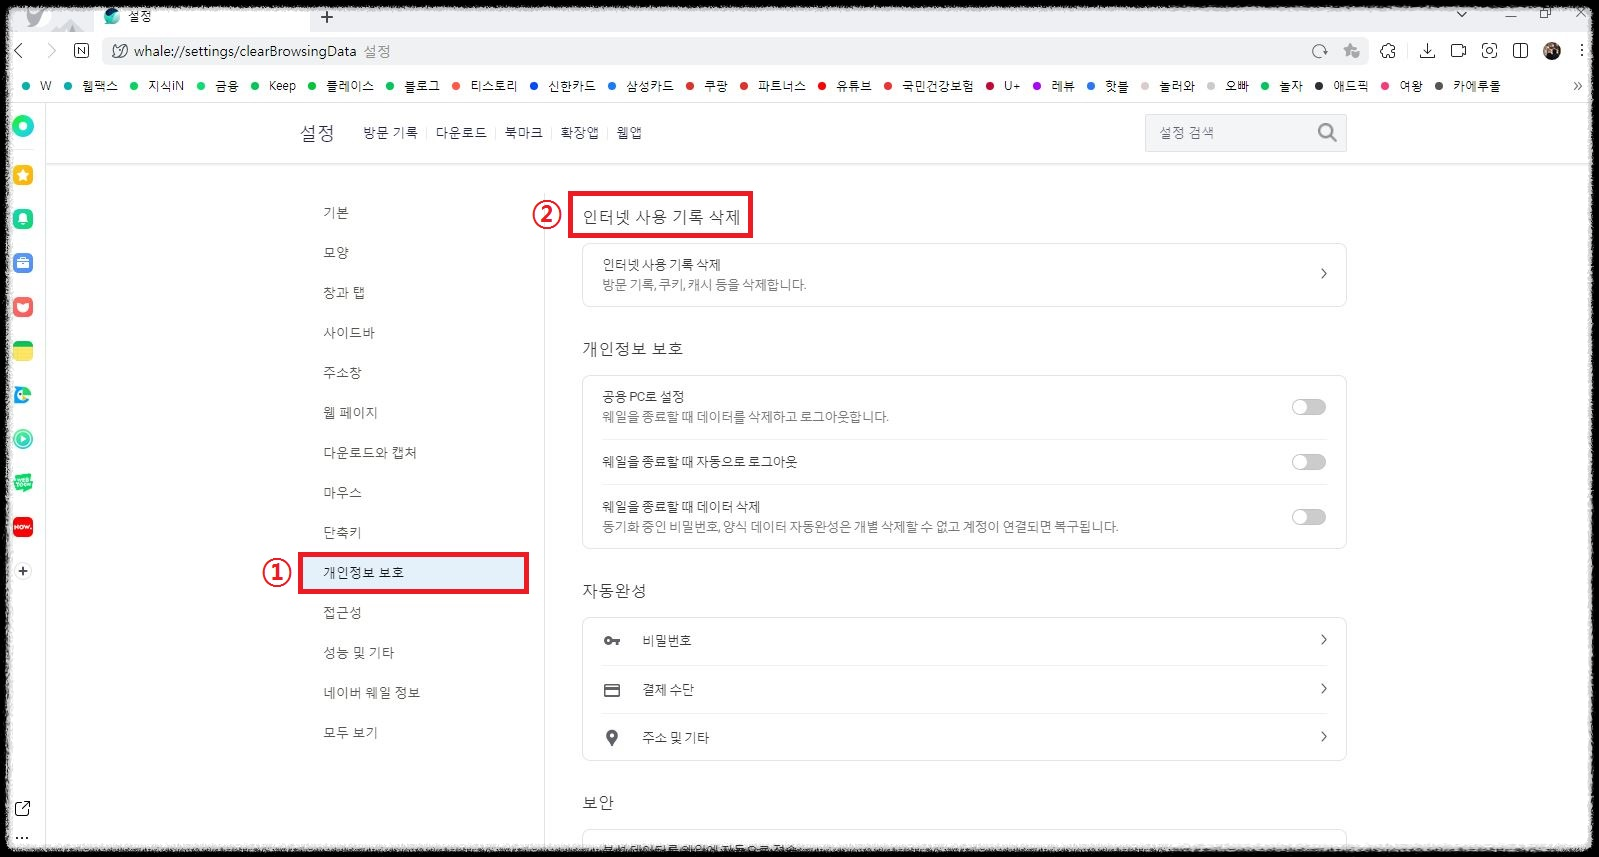The width and height of the screenshot is (1599, 857).
Task: Click the settings search magnifier icon
Action: [1326, 132]
